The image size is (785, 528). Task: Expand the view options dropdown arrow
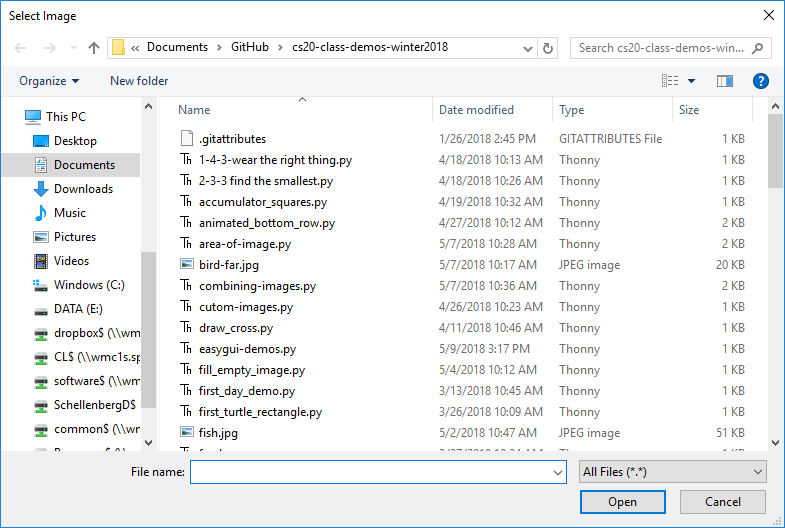click(692, 81)
